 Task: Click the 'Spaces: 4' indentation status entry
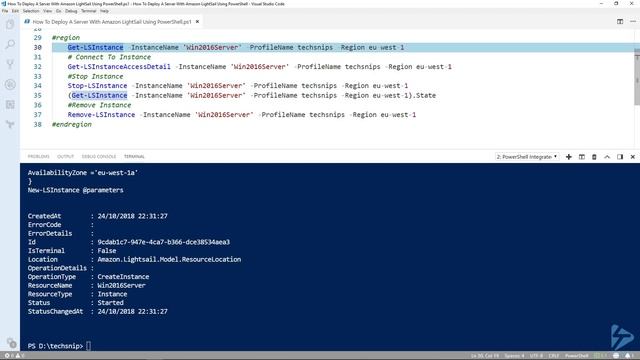pos(514,356)
